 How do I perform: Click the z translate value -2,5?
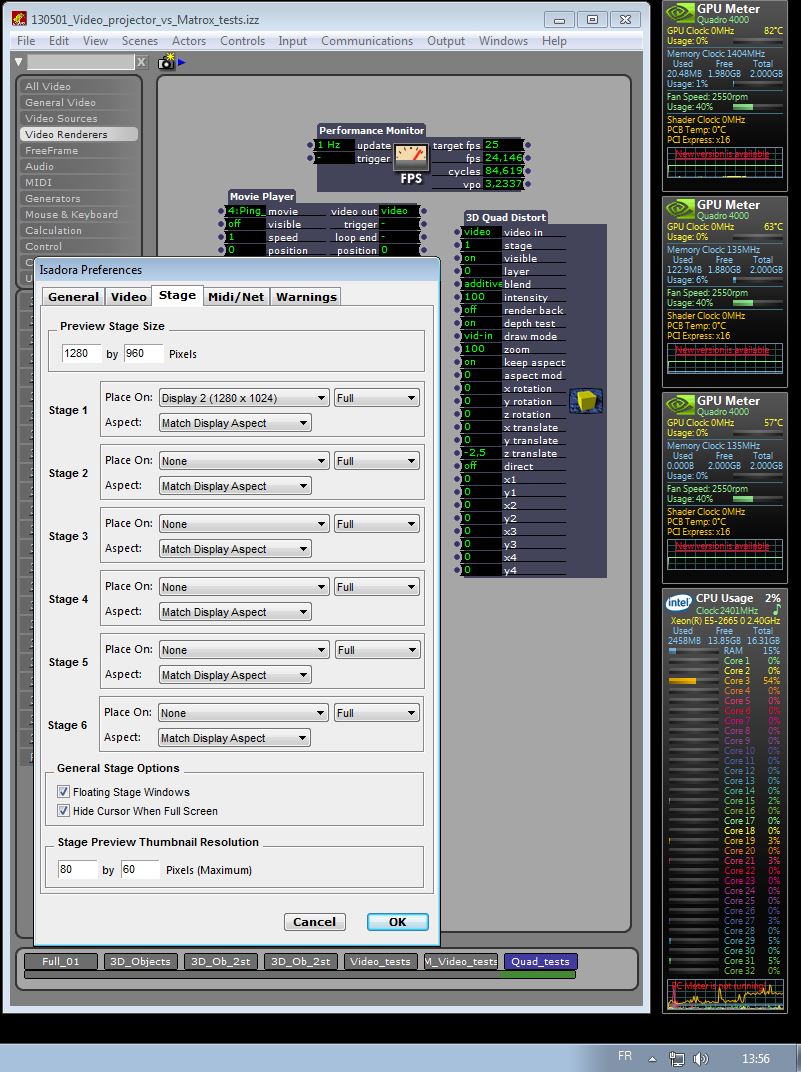point(483,453)
